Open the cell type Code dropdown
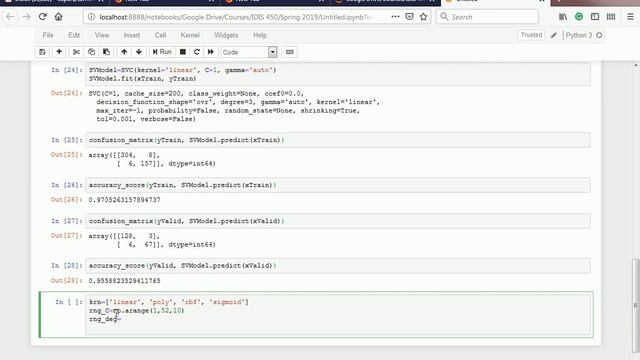Image resolution: width=640 pixels, height=360 pixels. pos(249,52)
